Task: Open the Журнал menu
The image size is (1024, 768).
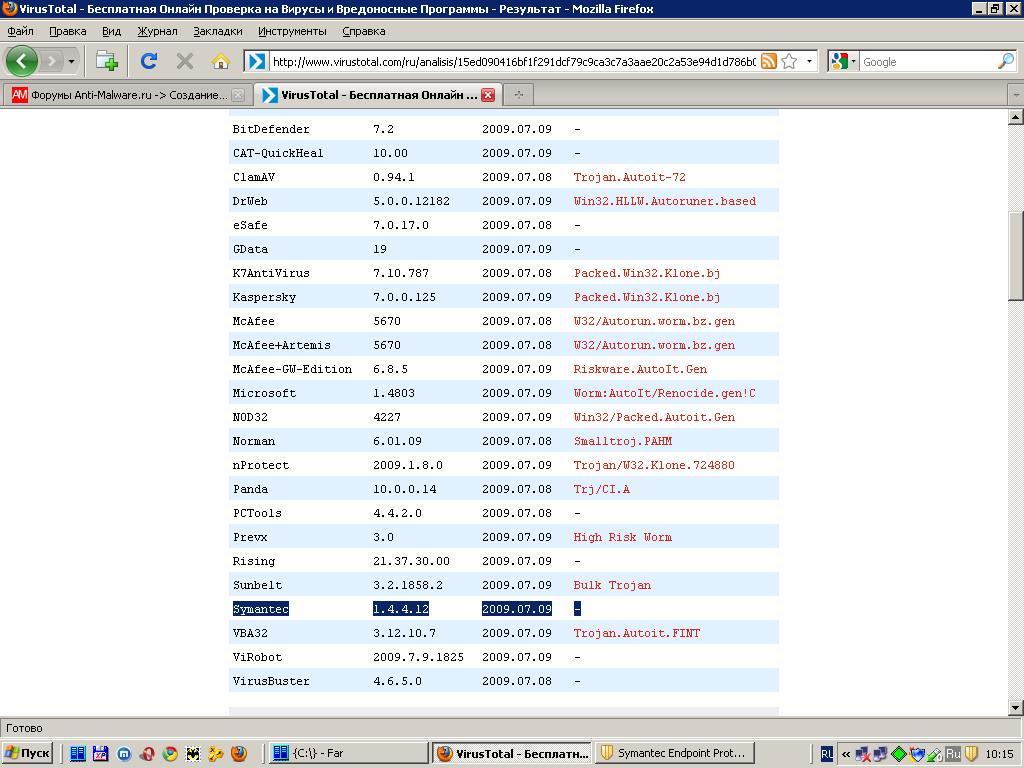Action: [157, 31]
